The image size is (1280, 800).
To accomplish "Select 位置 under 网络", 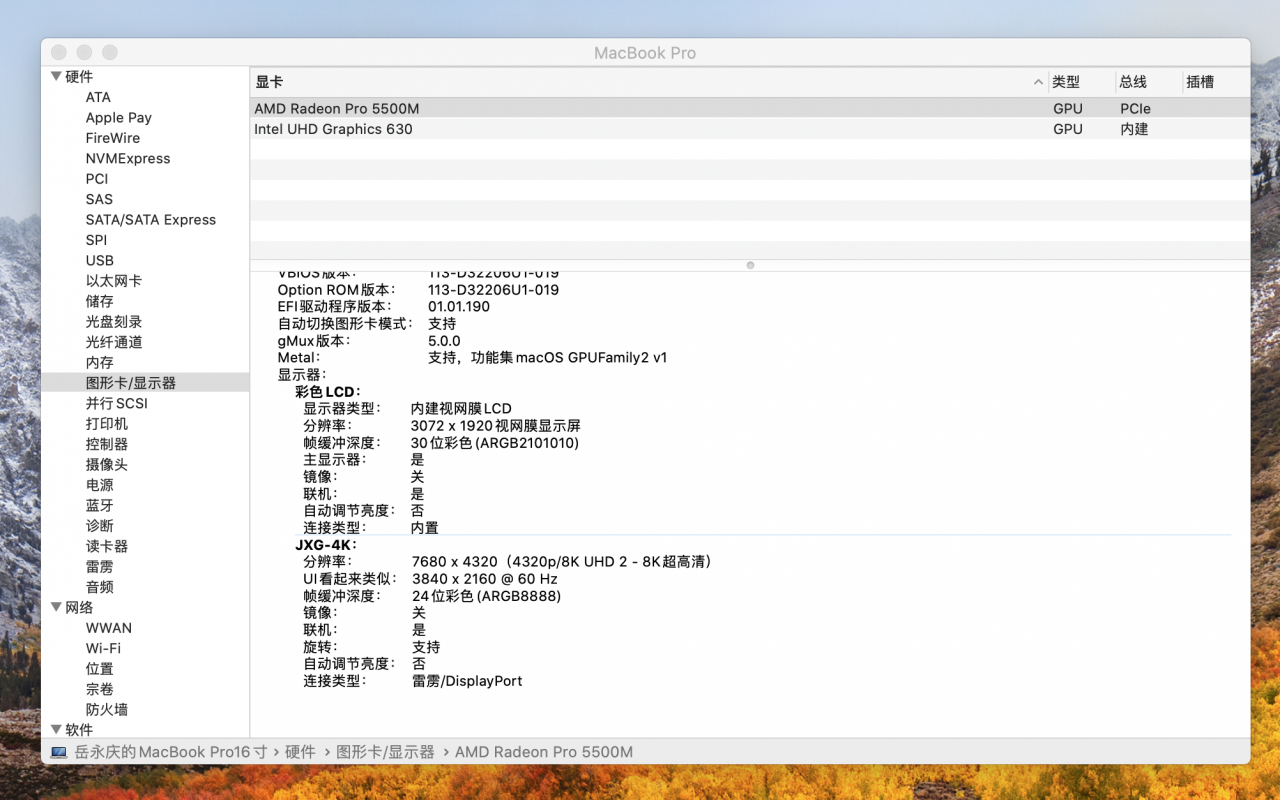I will [100, 668].
